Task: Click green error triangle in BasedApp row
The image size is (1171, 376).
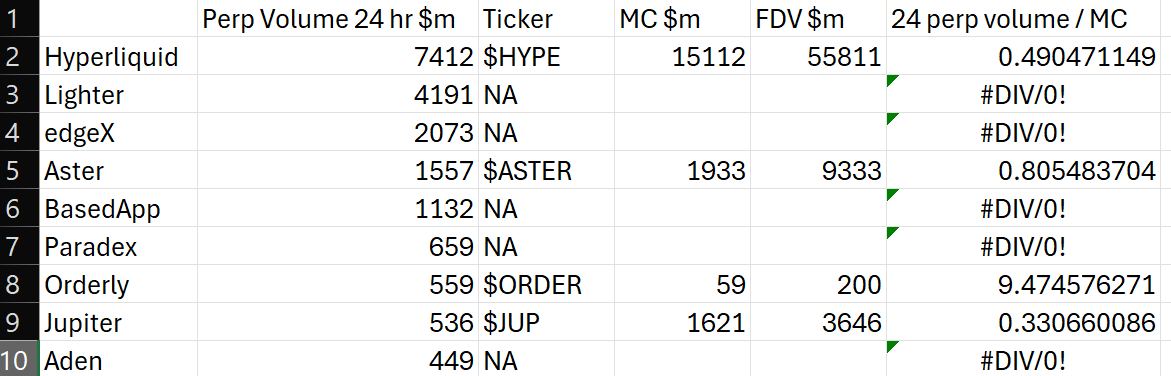Action: (x=891, y=194)
